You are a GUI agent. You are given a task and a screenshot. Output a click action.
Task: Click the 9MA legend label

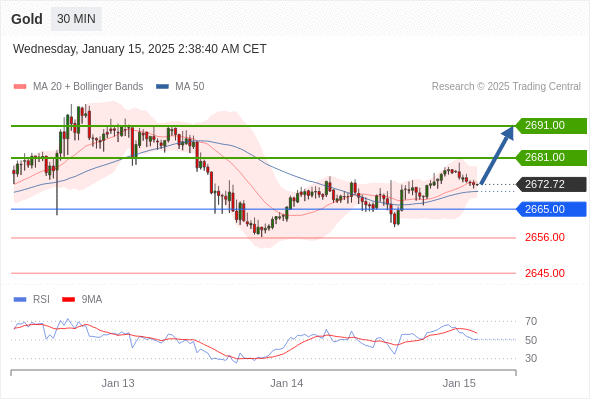pos(92,300)
